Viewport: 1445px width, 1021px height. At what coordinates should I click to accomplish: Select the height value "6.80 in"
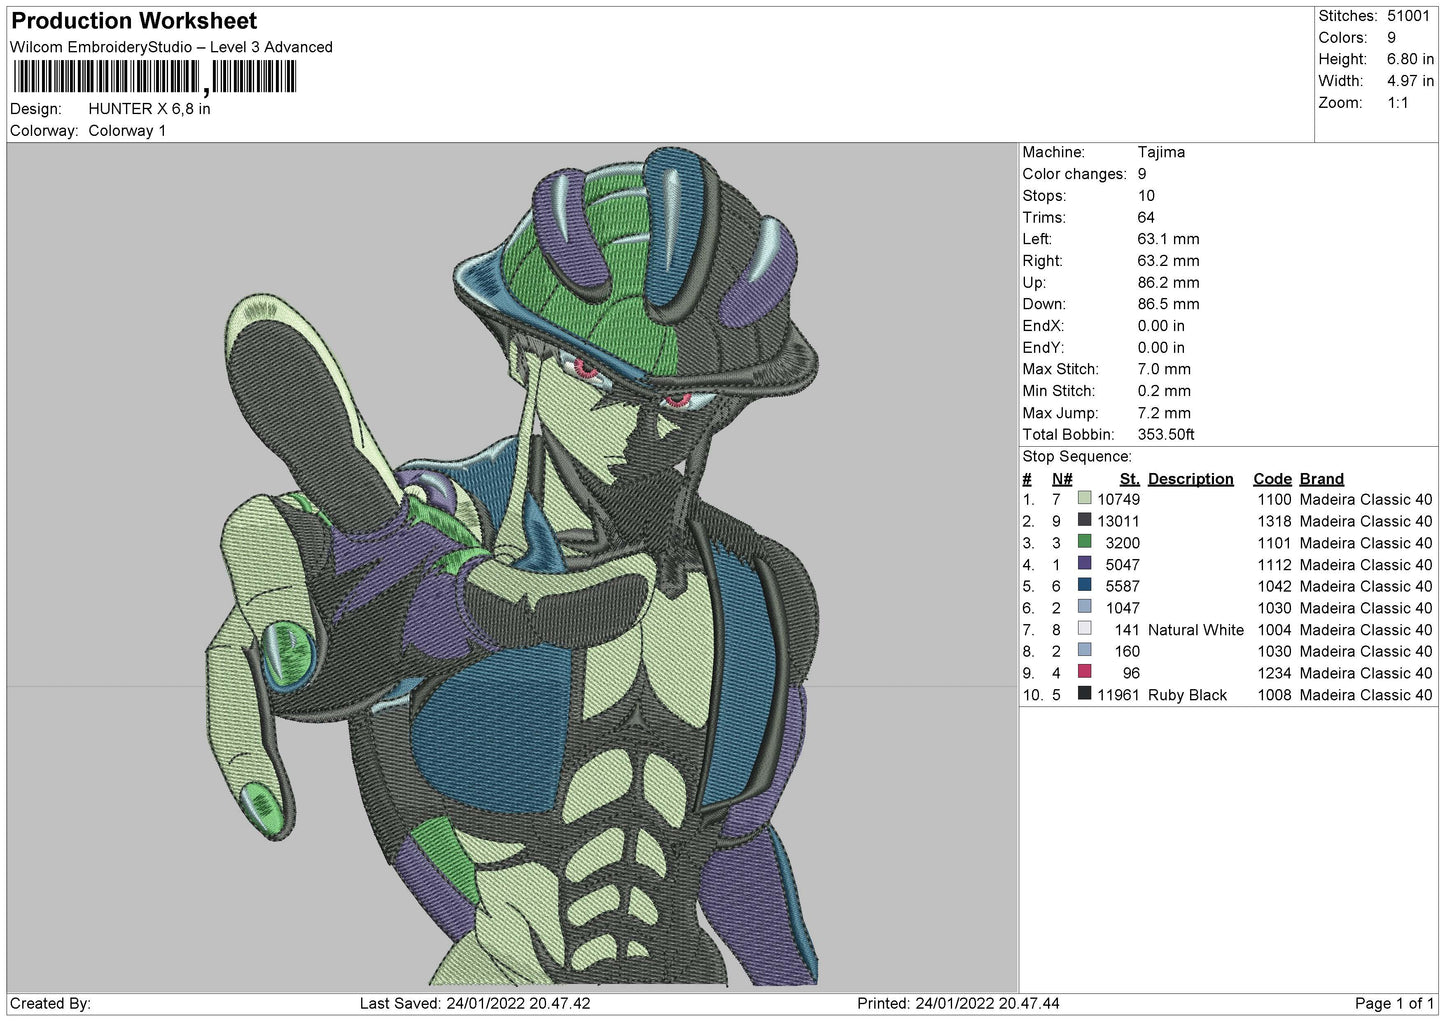pyautogui.click(x=1410, y=59)
